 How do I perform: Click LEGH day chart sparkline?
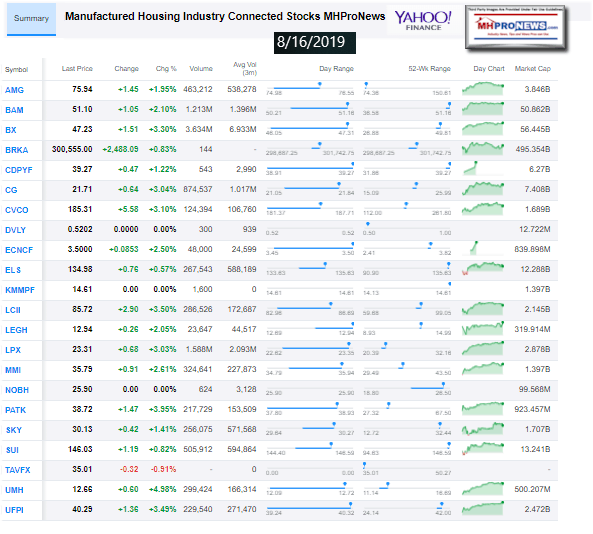point(483,329)
